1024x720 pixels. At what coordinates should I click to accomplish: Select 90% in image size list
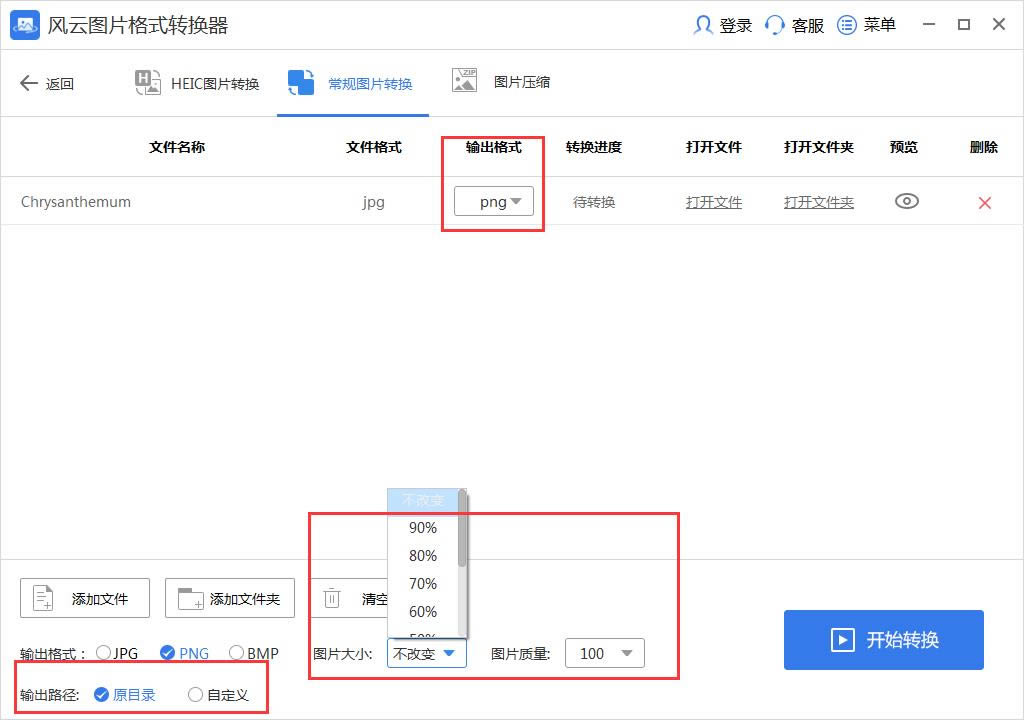pos(423,528)
